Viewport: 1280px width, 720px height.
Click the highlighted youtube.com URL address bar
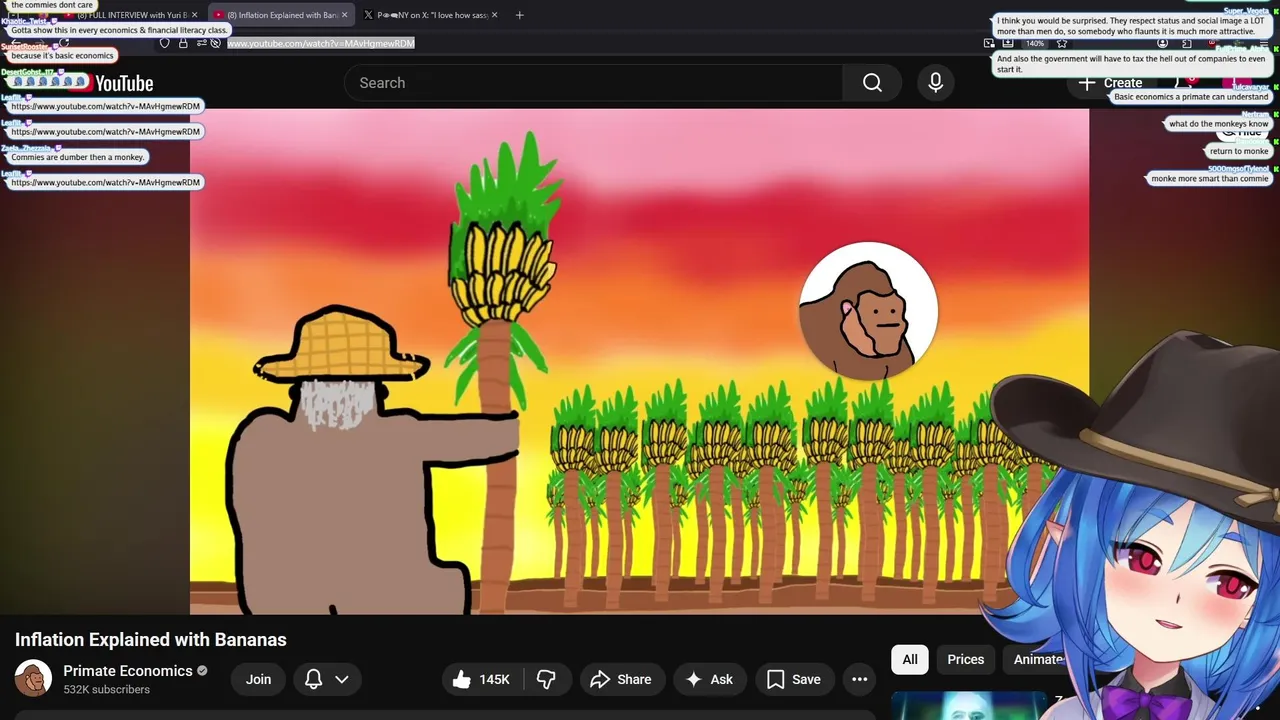[321, 43]
